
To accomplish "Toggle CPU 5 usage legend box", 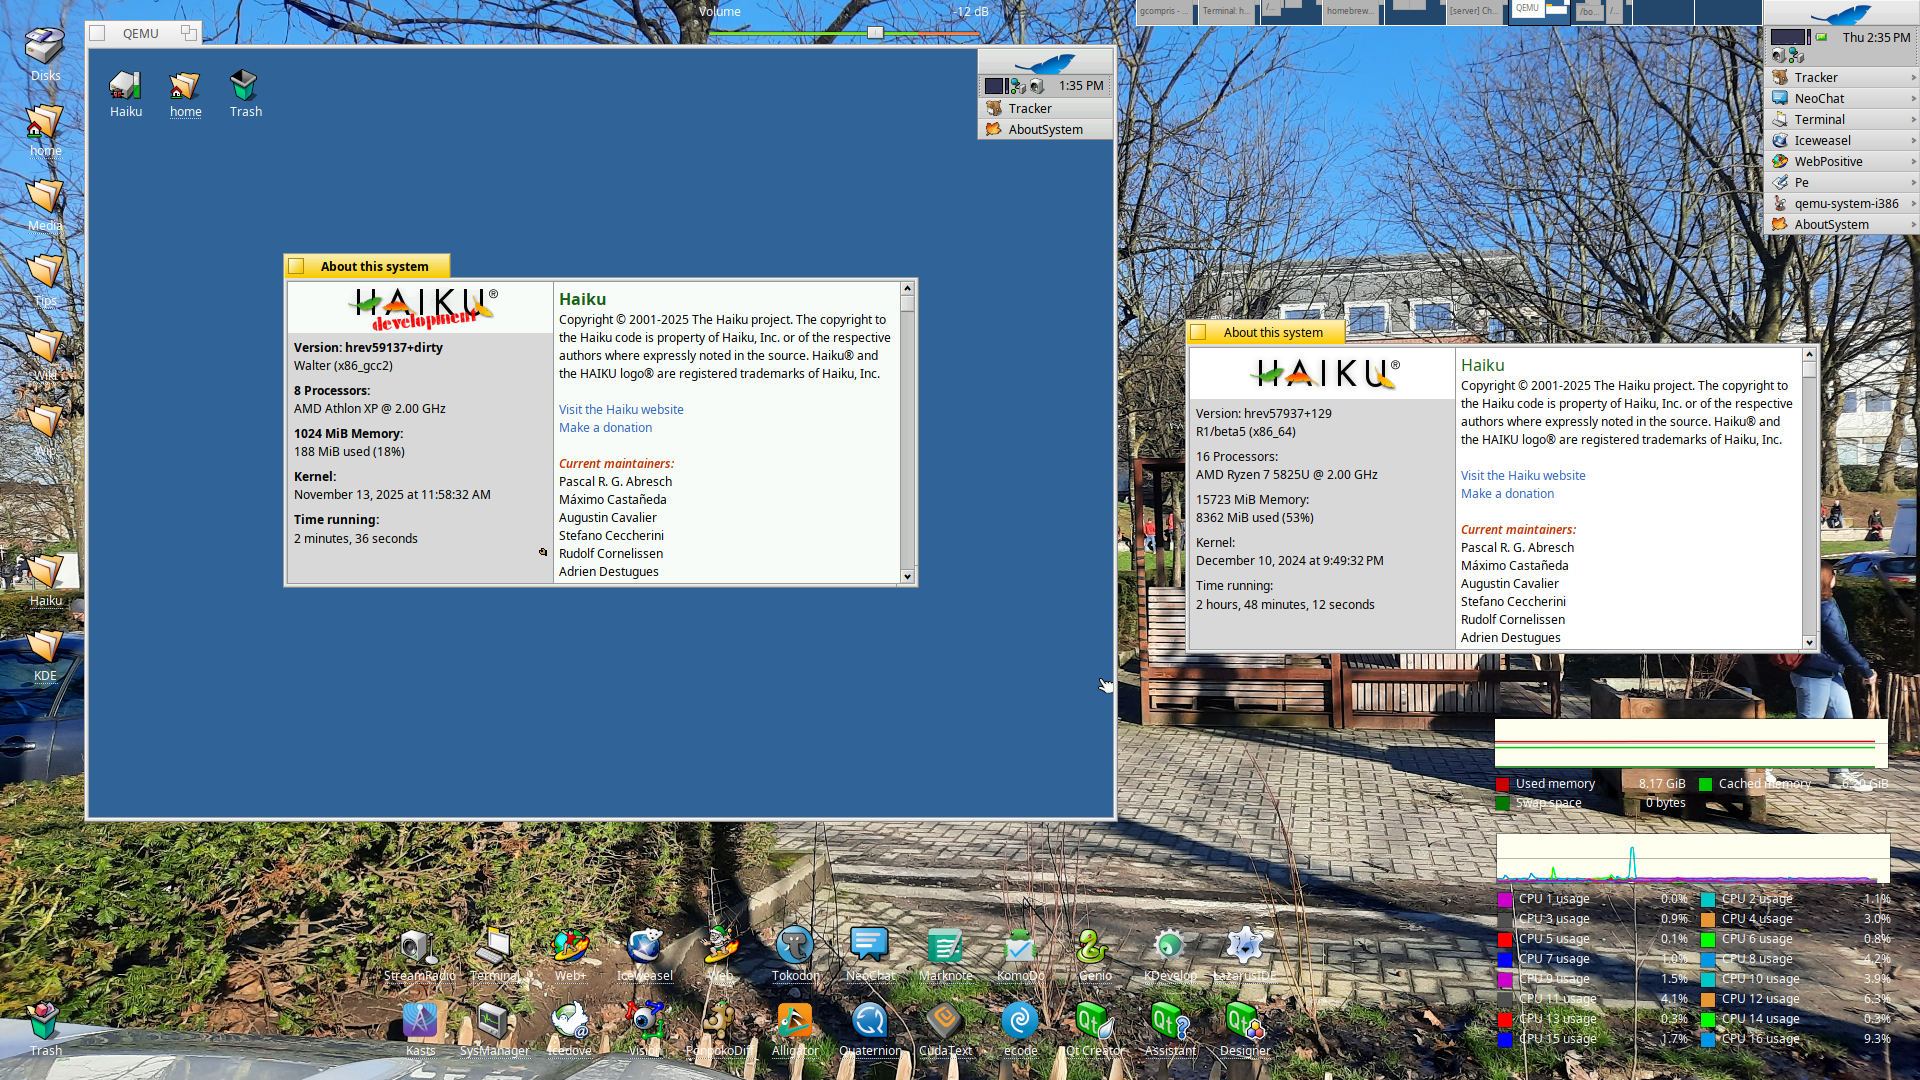I will [1504, 939].
